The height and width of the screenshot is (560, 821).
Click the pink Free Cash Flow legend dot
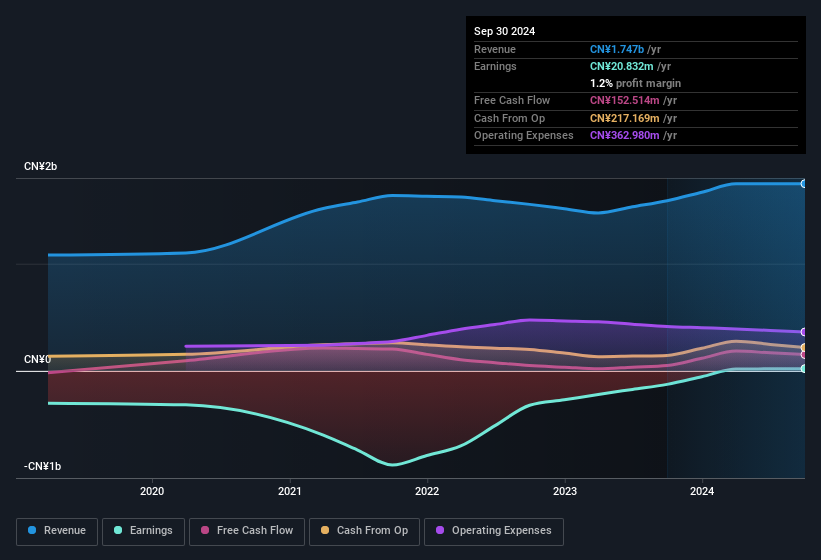205,531
